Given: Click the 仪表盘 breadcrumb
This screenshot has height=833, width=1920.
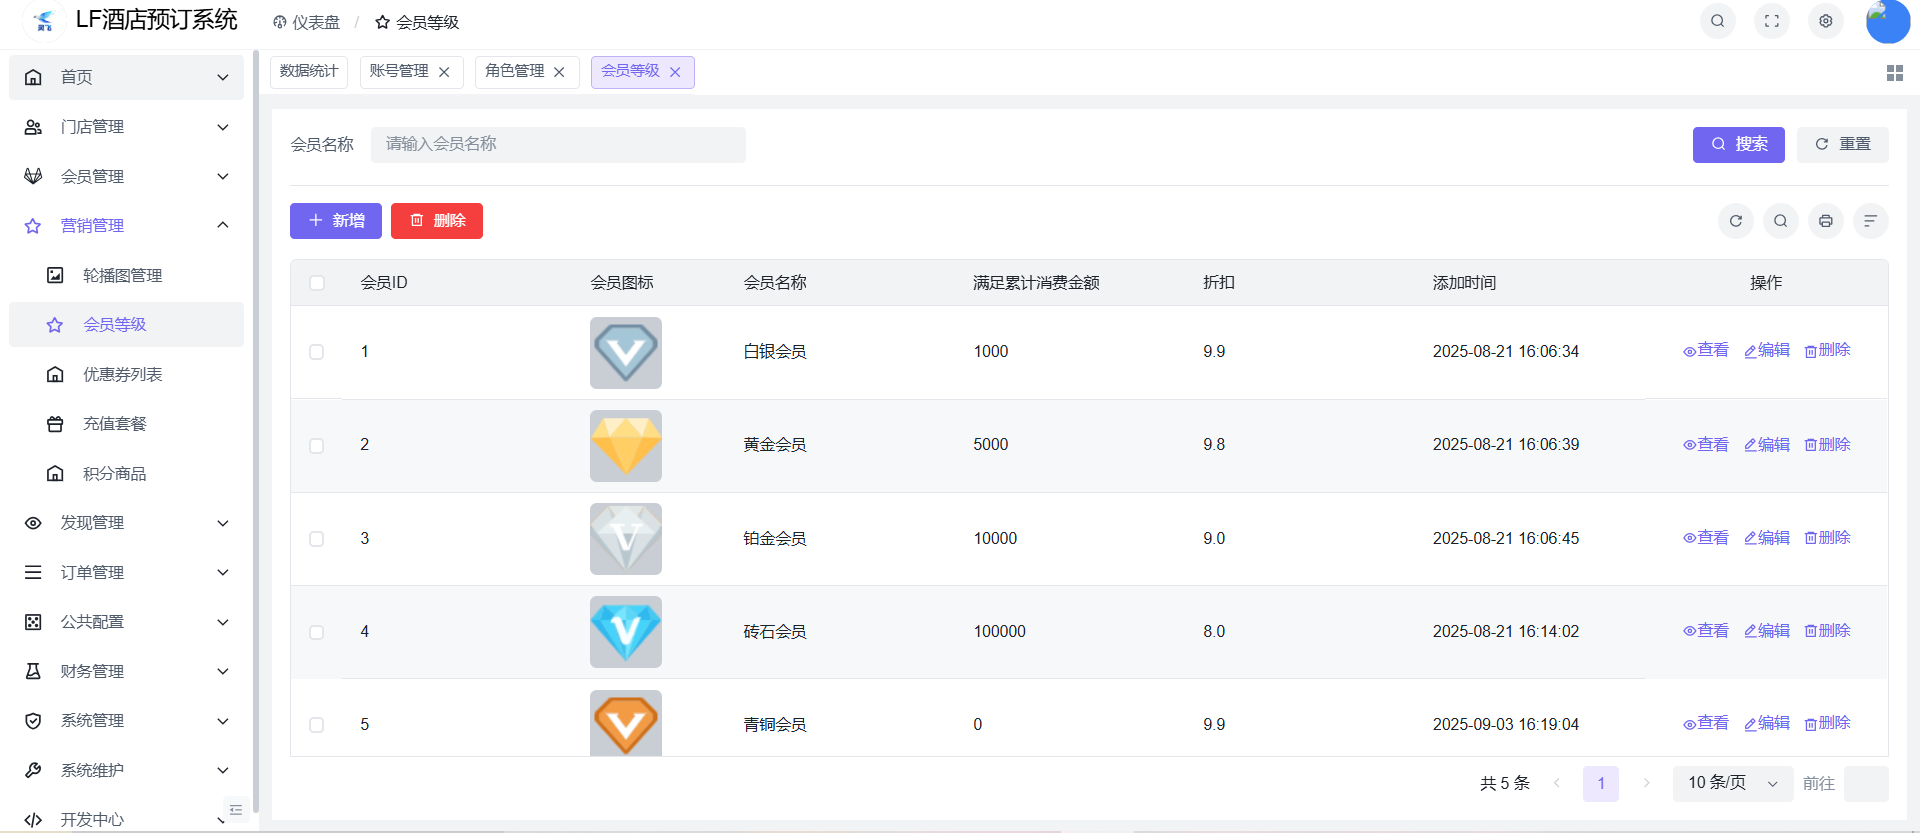Looking at the screenshot, I should [x=306, y=22].
